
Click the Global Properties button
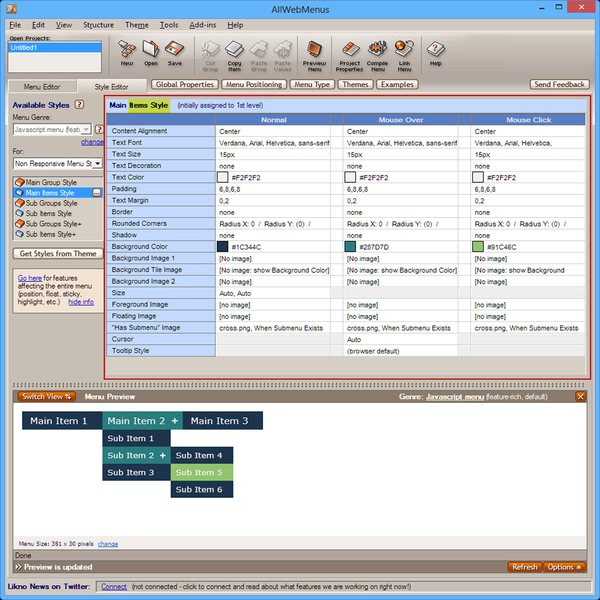(185, 84)
